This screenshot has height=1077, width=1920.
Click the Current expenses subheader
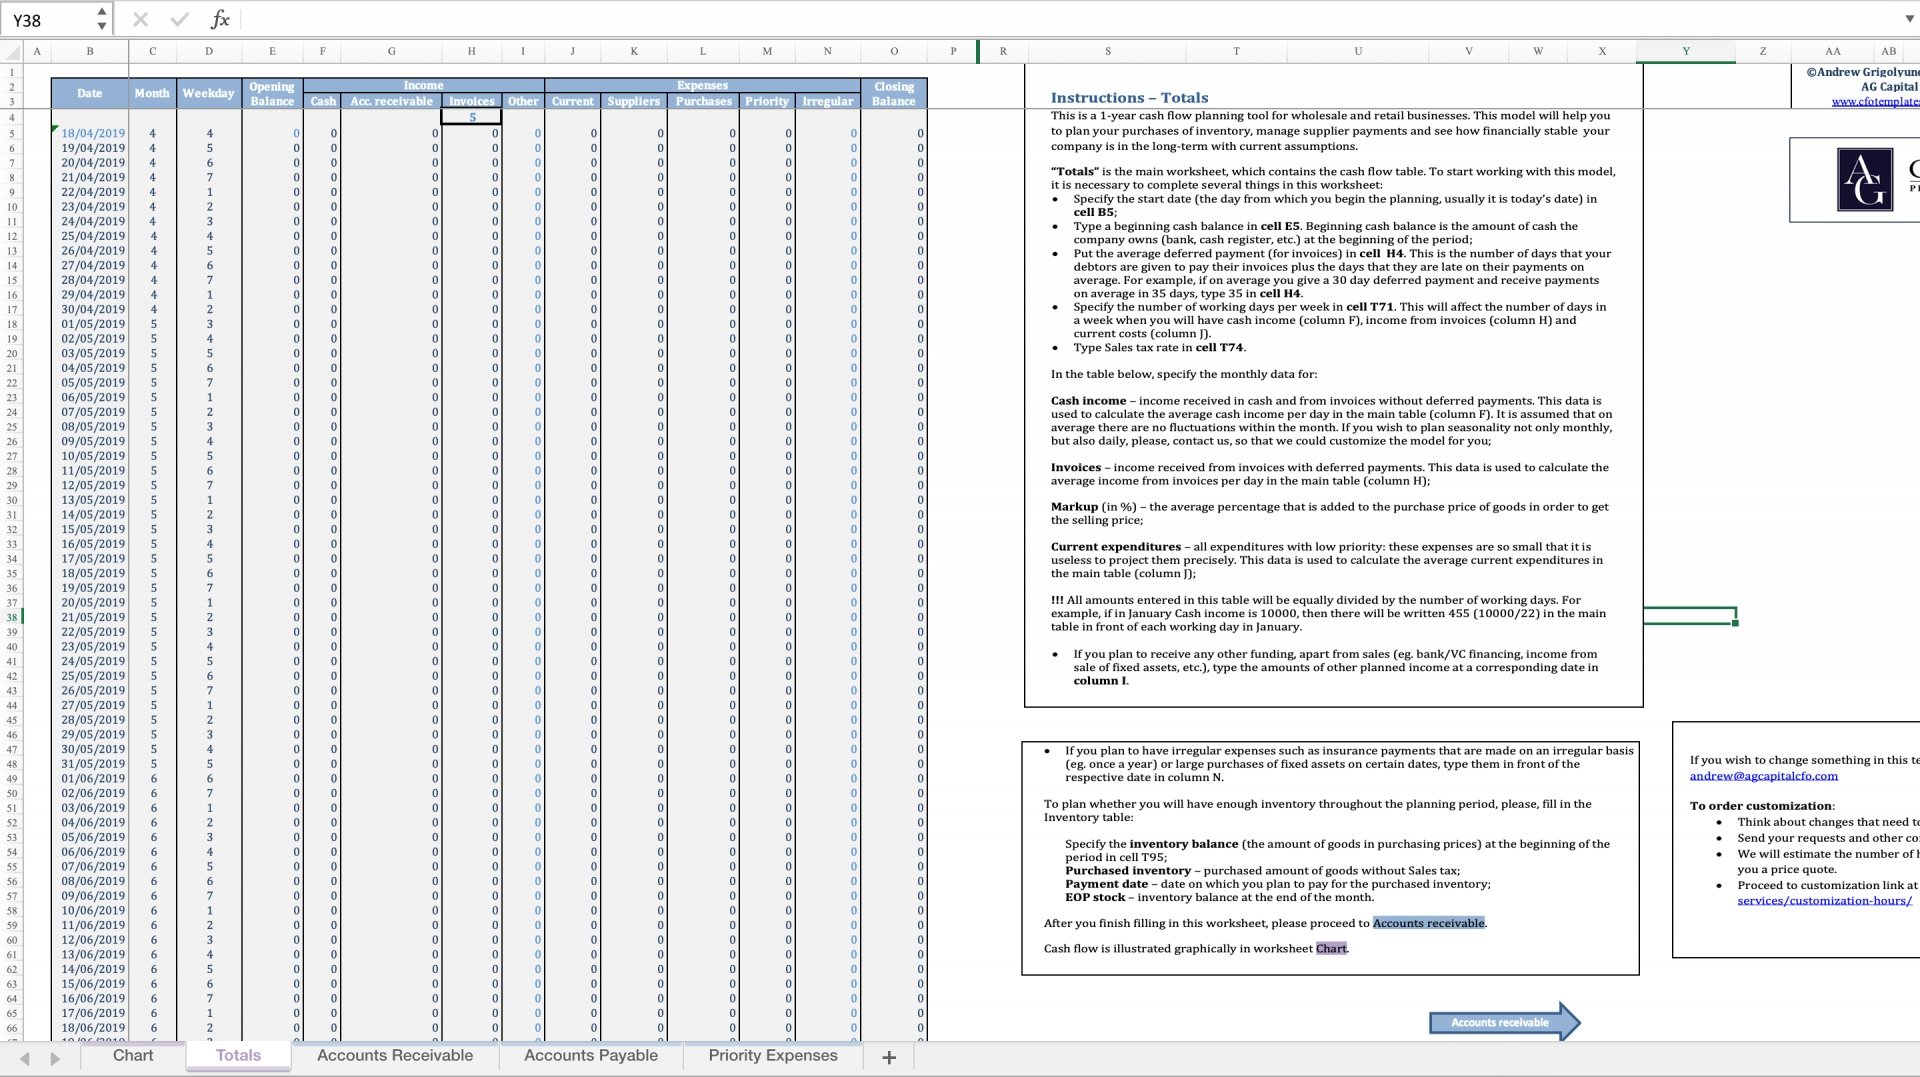(572, 101)
